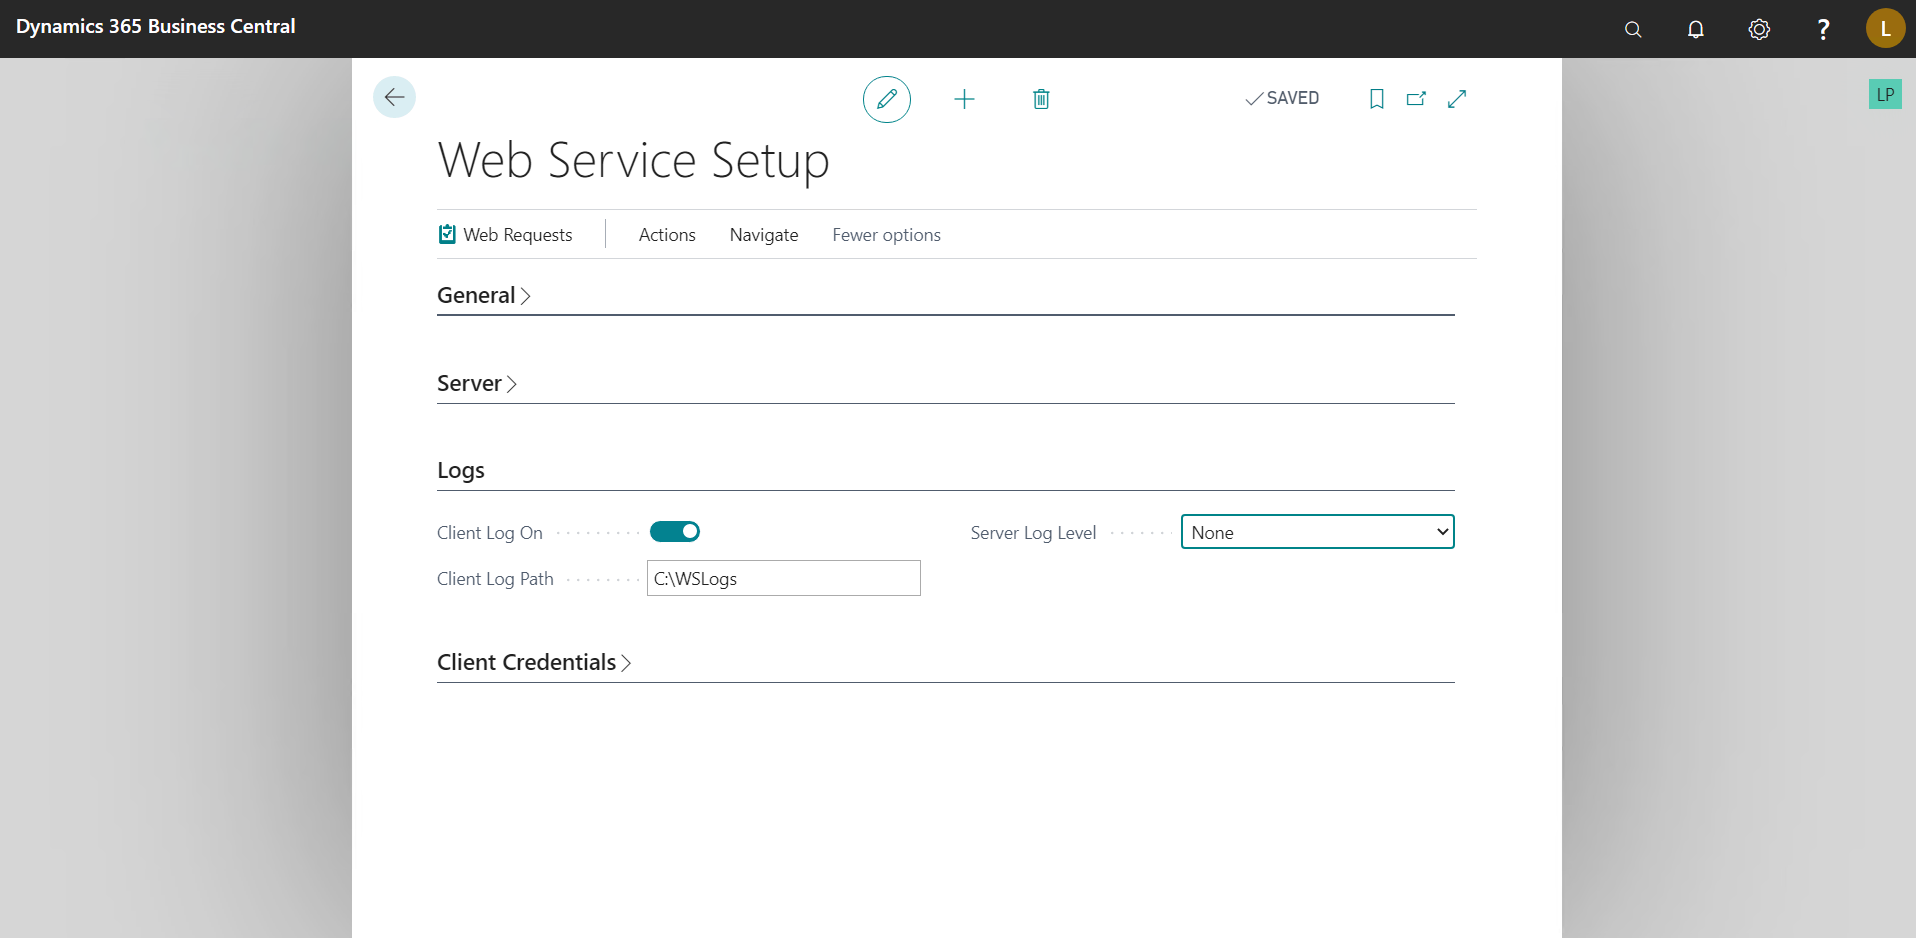The image size is (1916, 938).
Task: Click the Client Log Path label
Action: click(495, 579)
